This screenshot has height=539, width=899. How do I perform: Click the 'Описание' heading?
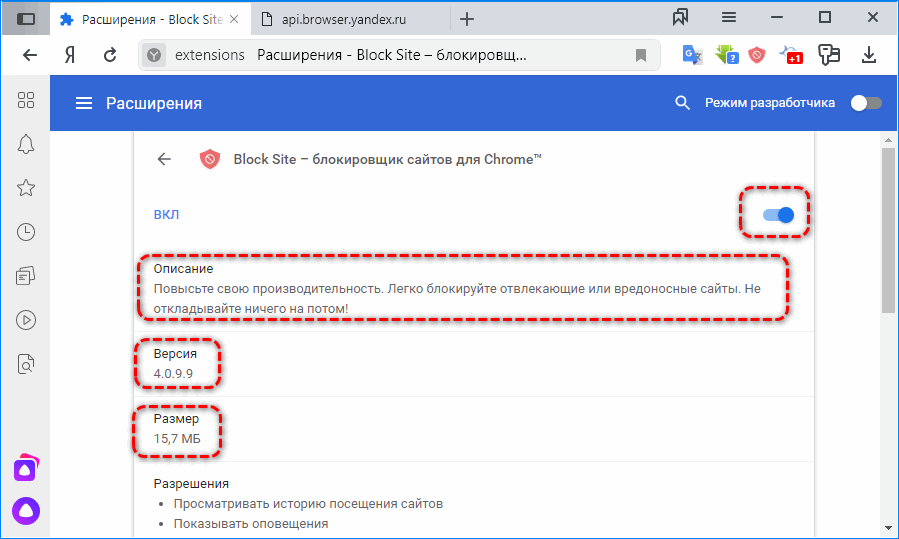click(x=183, y=269)
